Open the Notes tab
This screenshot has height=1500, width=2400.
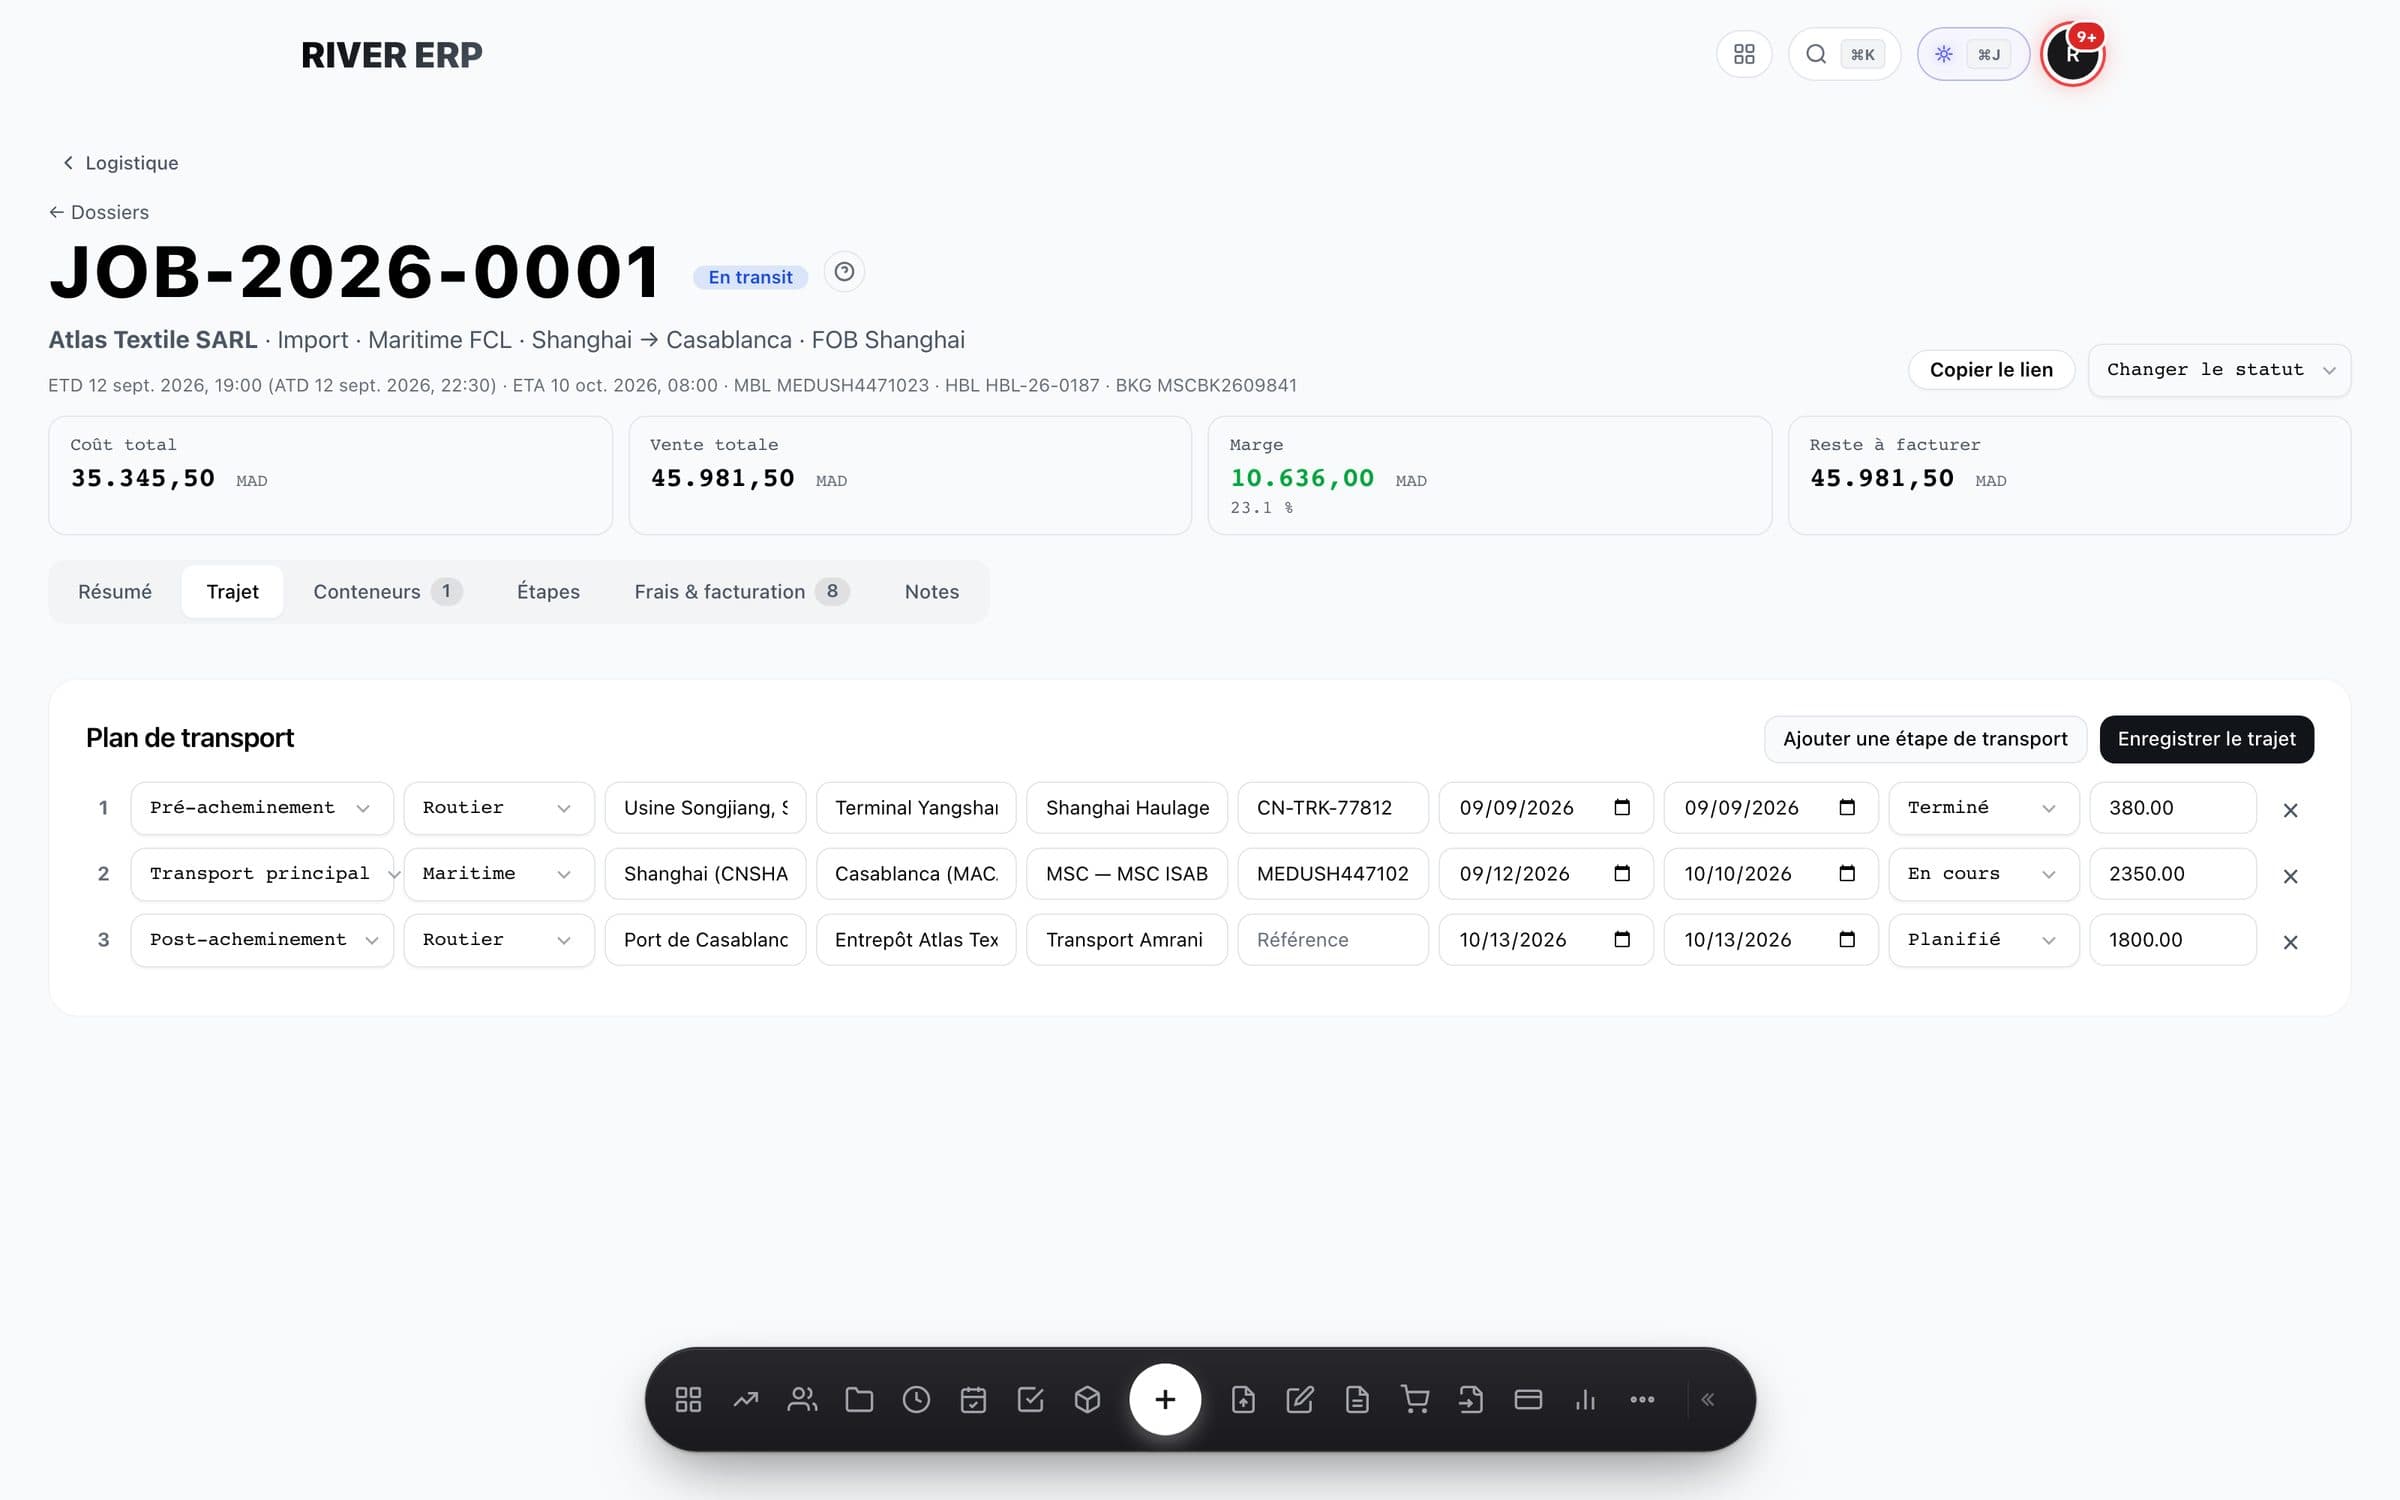point(932,592)
